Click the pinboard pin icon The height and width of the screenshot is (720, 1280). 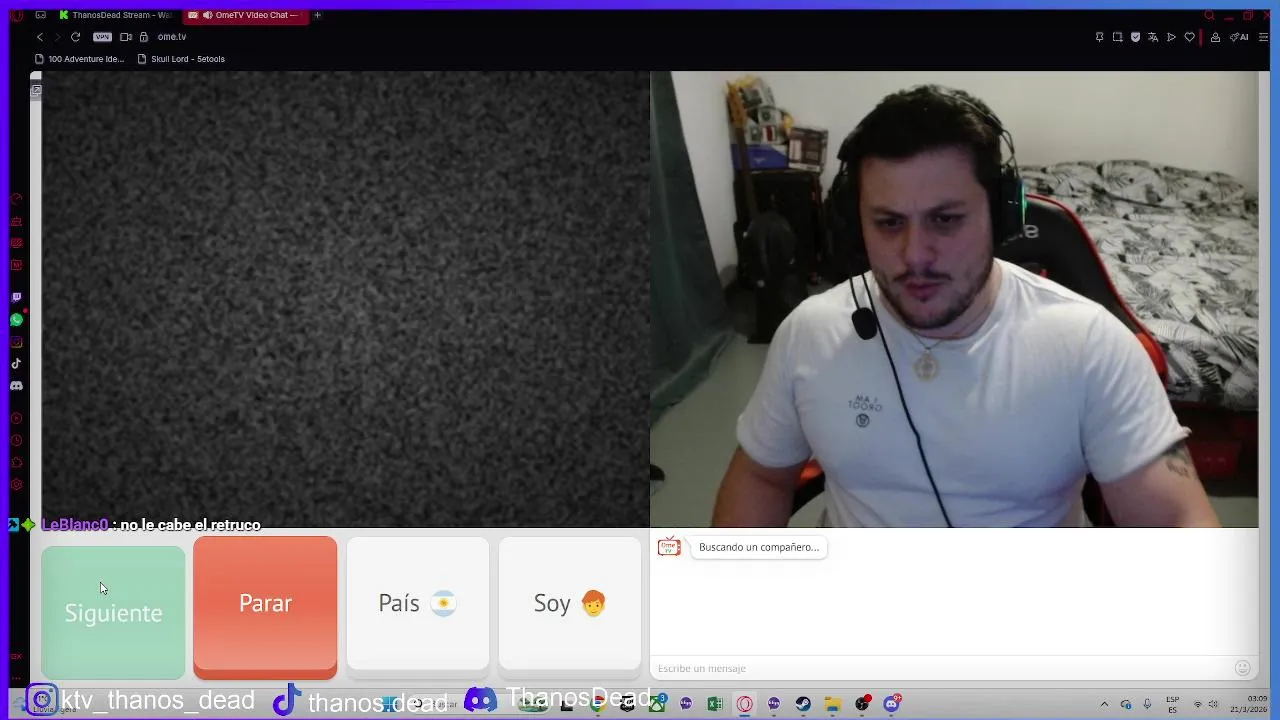(x=1099, y=37)
